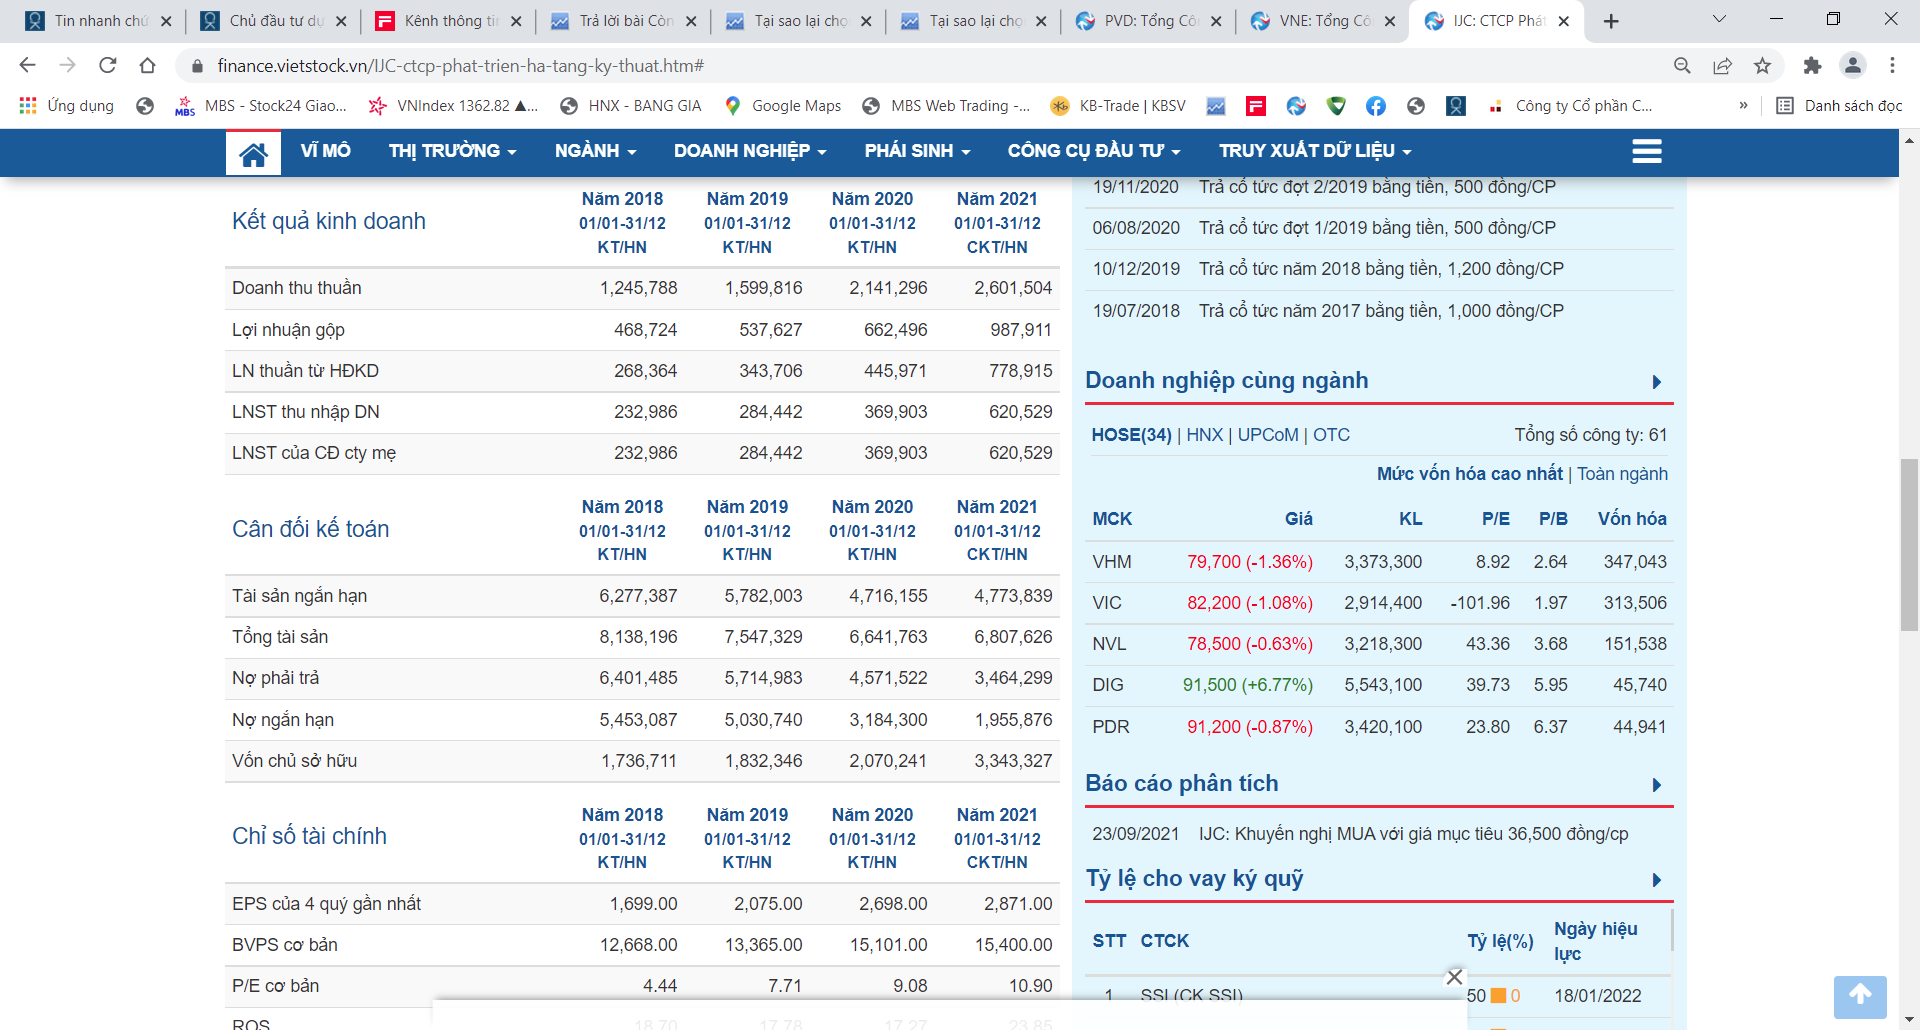This screenshot has width=1920, height=1030.
Task: Open browser home page icon
Action: (147, 65)
